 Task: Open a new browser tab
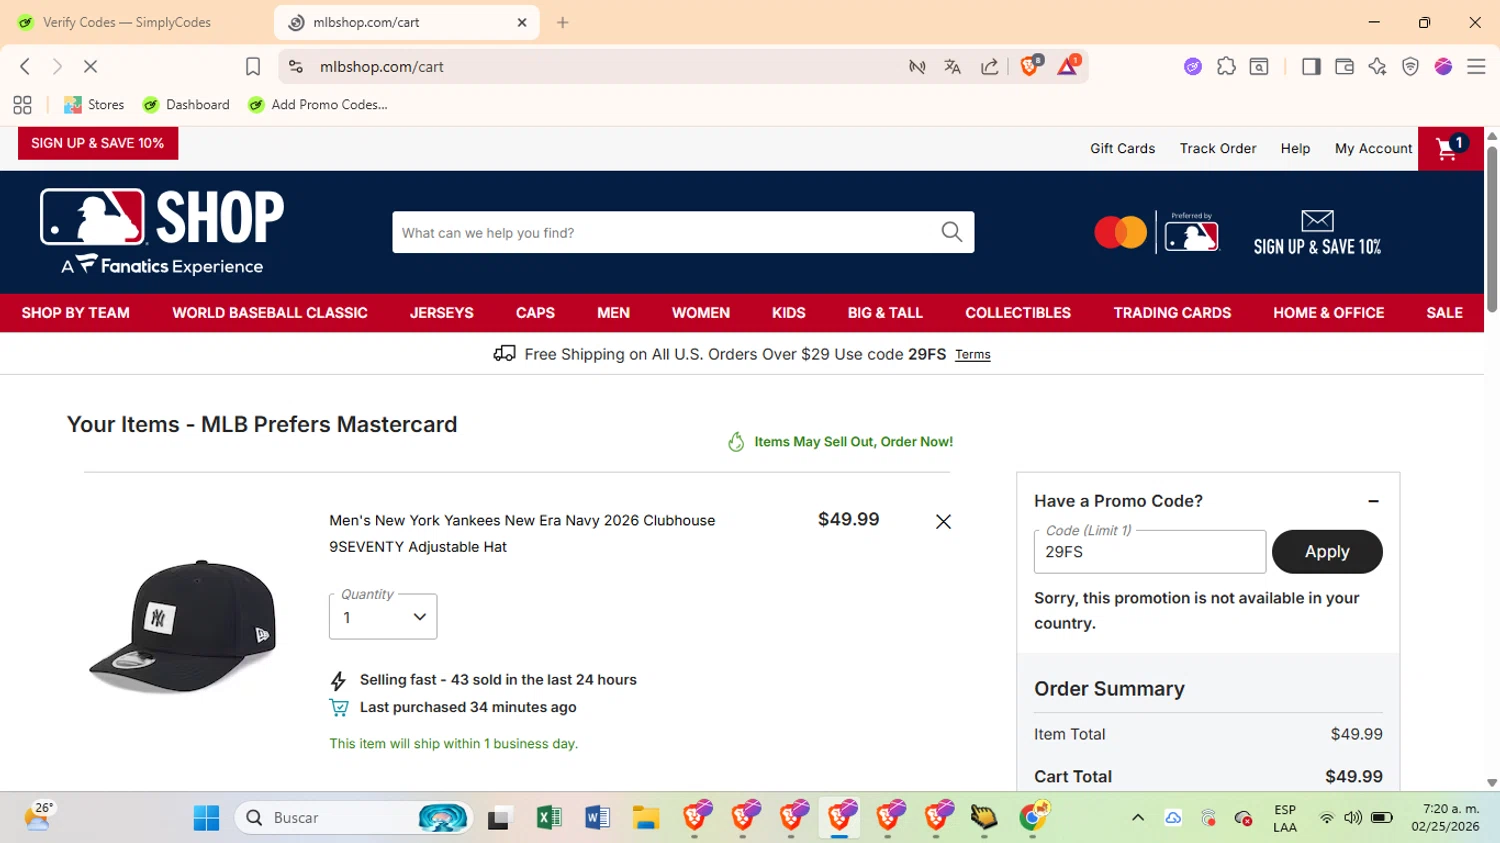pyautogui.click(x=563, y=22)
